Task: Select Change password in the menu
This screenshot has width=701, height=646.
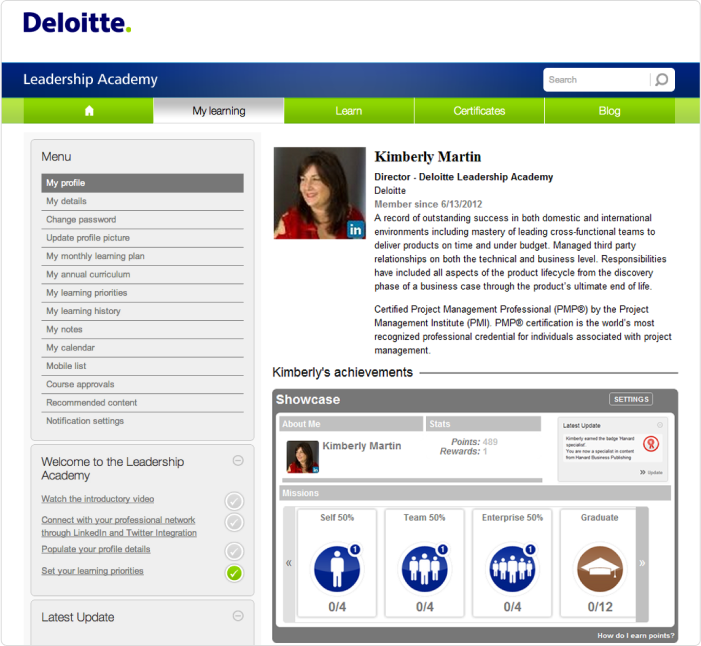Action: (x=143, y=220)
